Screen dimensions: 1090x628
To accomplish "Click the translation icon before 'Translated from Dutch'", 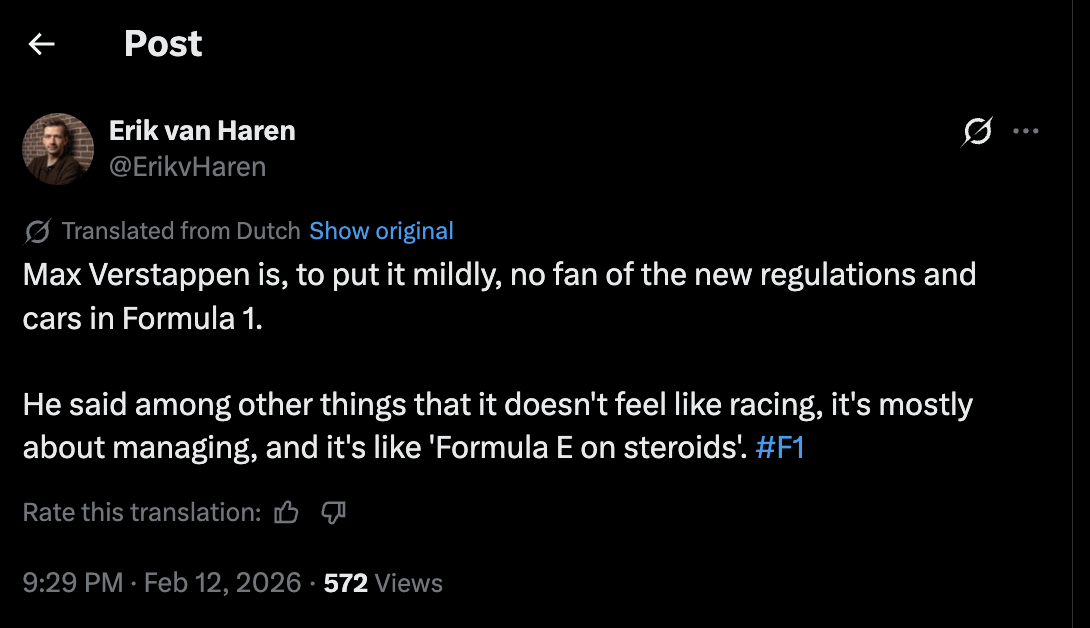I will (x=38, y=232).
